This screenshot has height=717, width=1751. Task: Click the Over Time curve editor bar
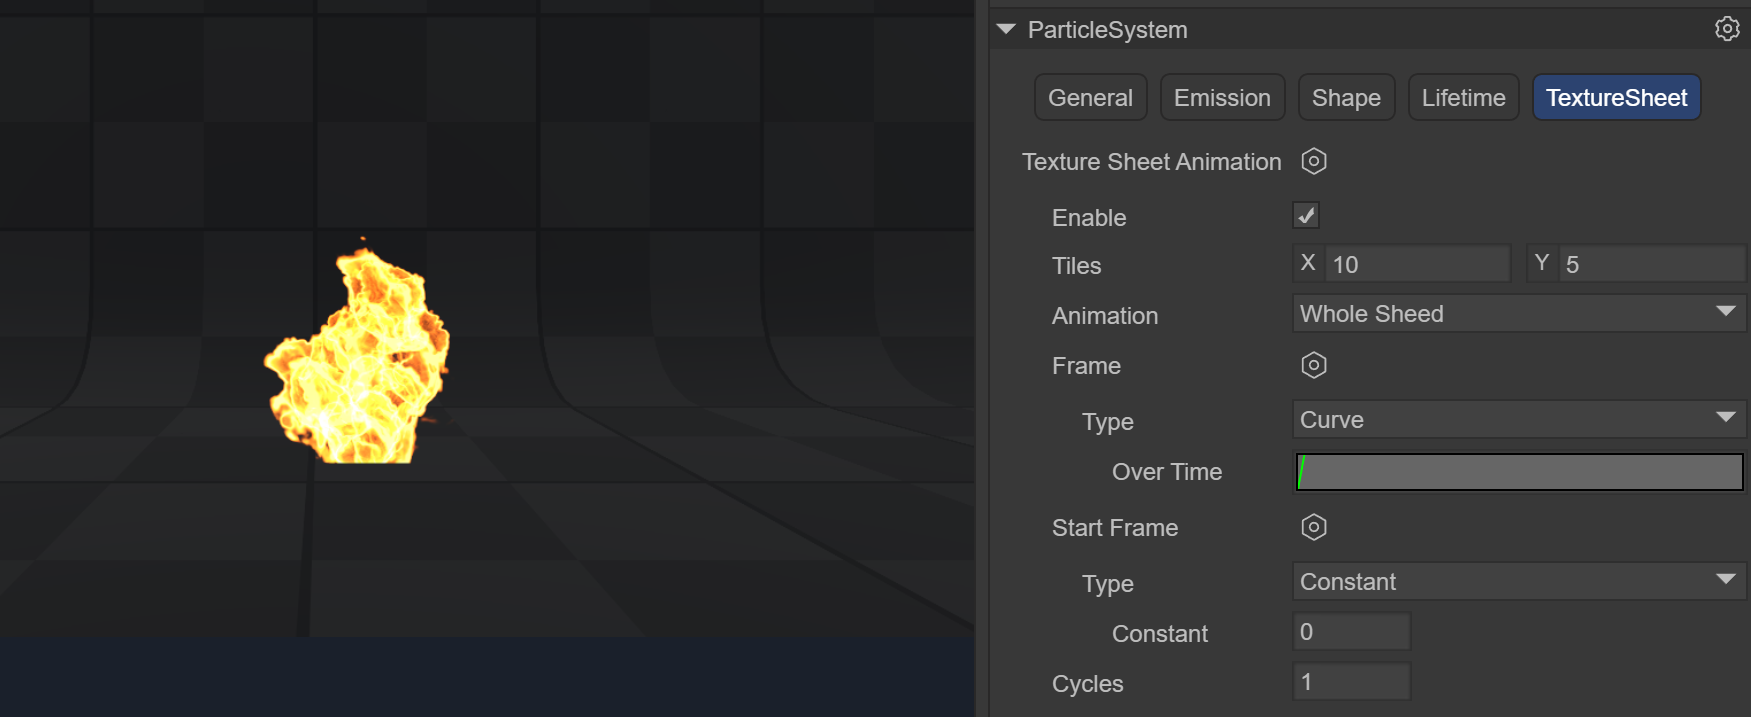coord(1519,472)
